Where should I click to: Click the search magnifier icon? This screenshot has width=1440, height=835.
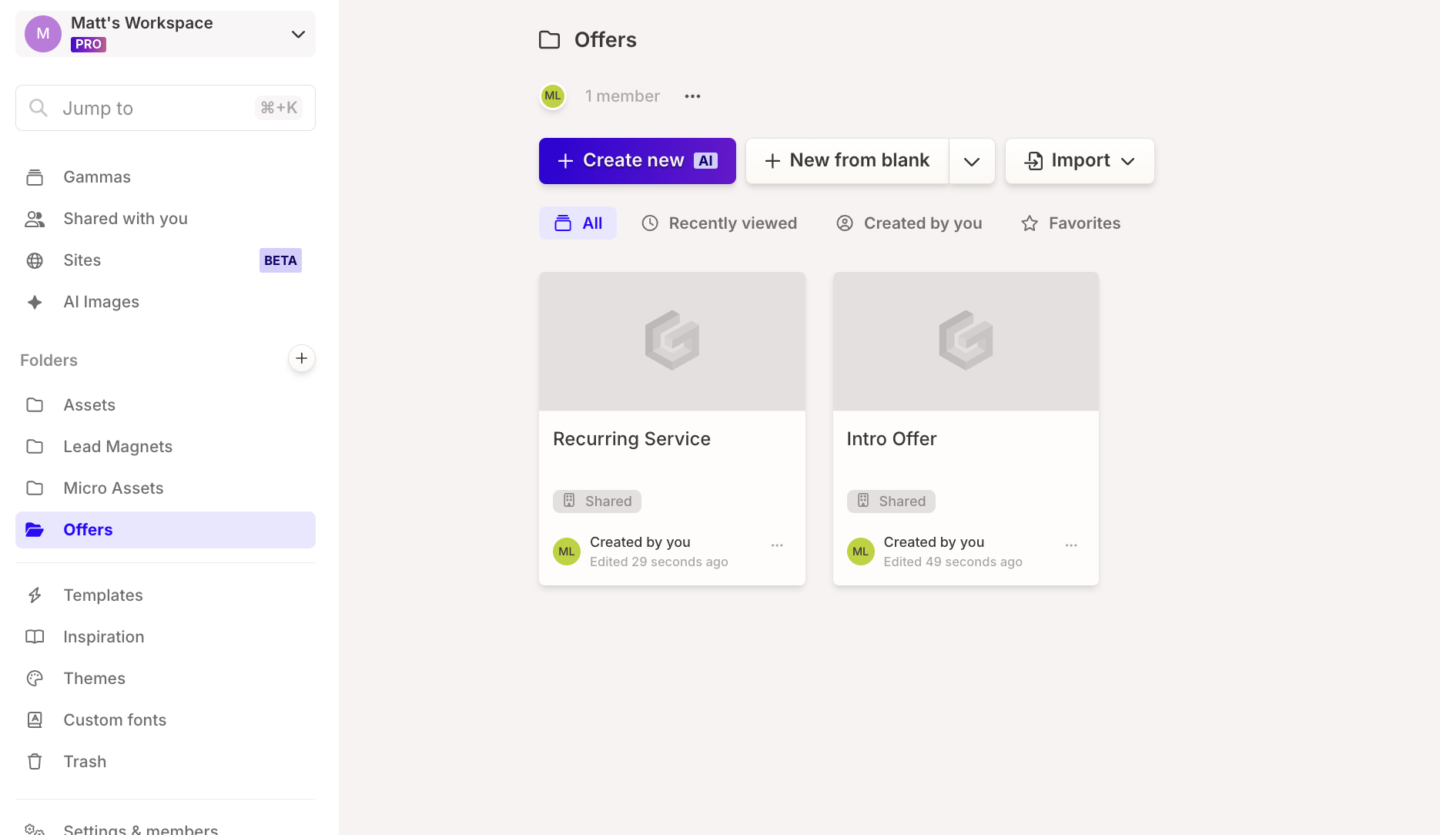click(x=38, y=108)
